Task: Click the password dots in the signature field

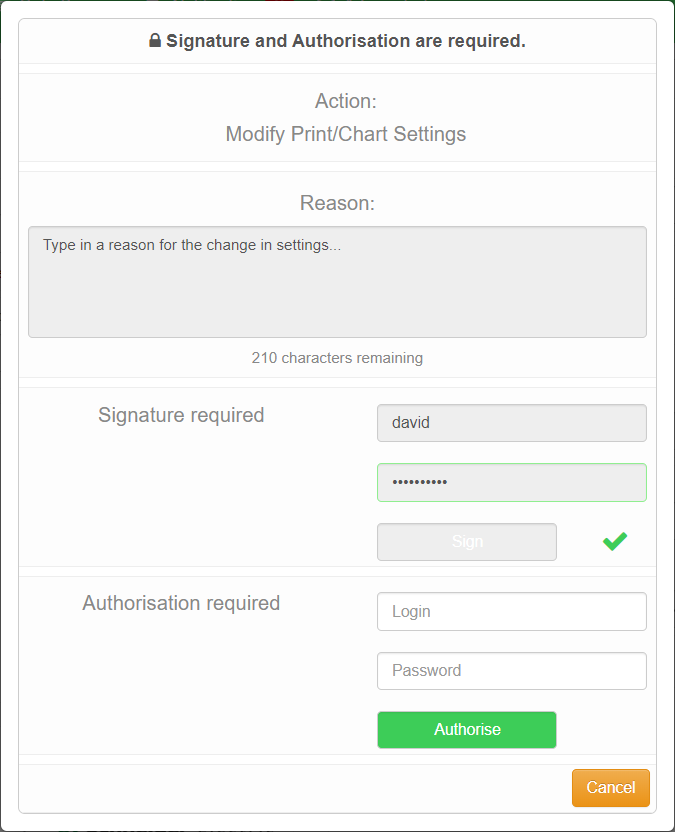Action: [420, 482]
